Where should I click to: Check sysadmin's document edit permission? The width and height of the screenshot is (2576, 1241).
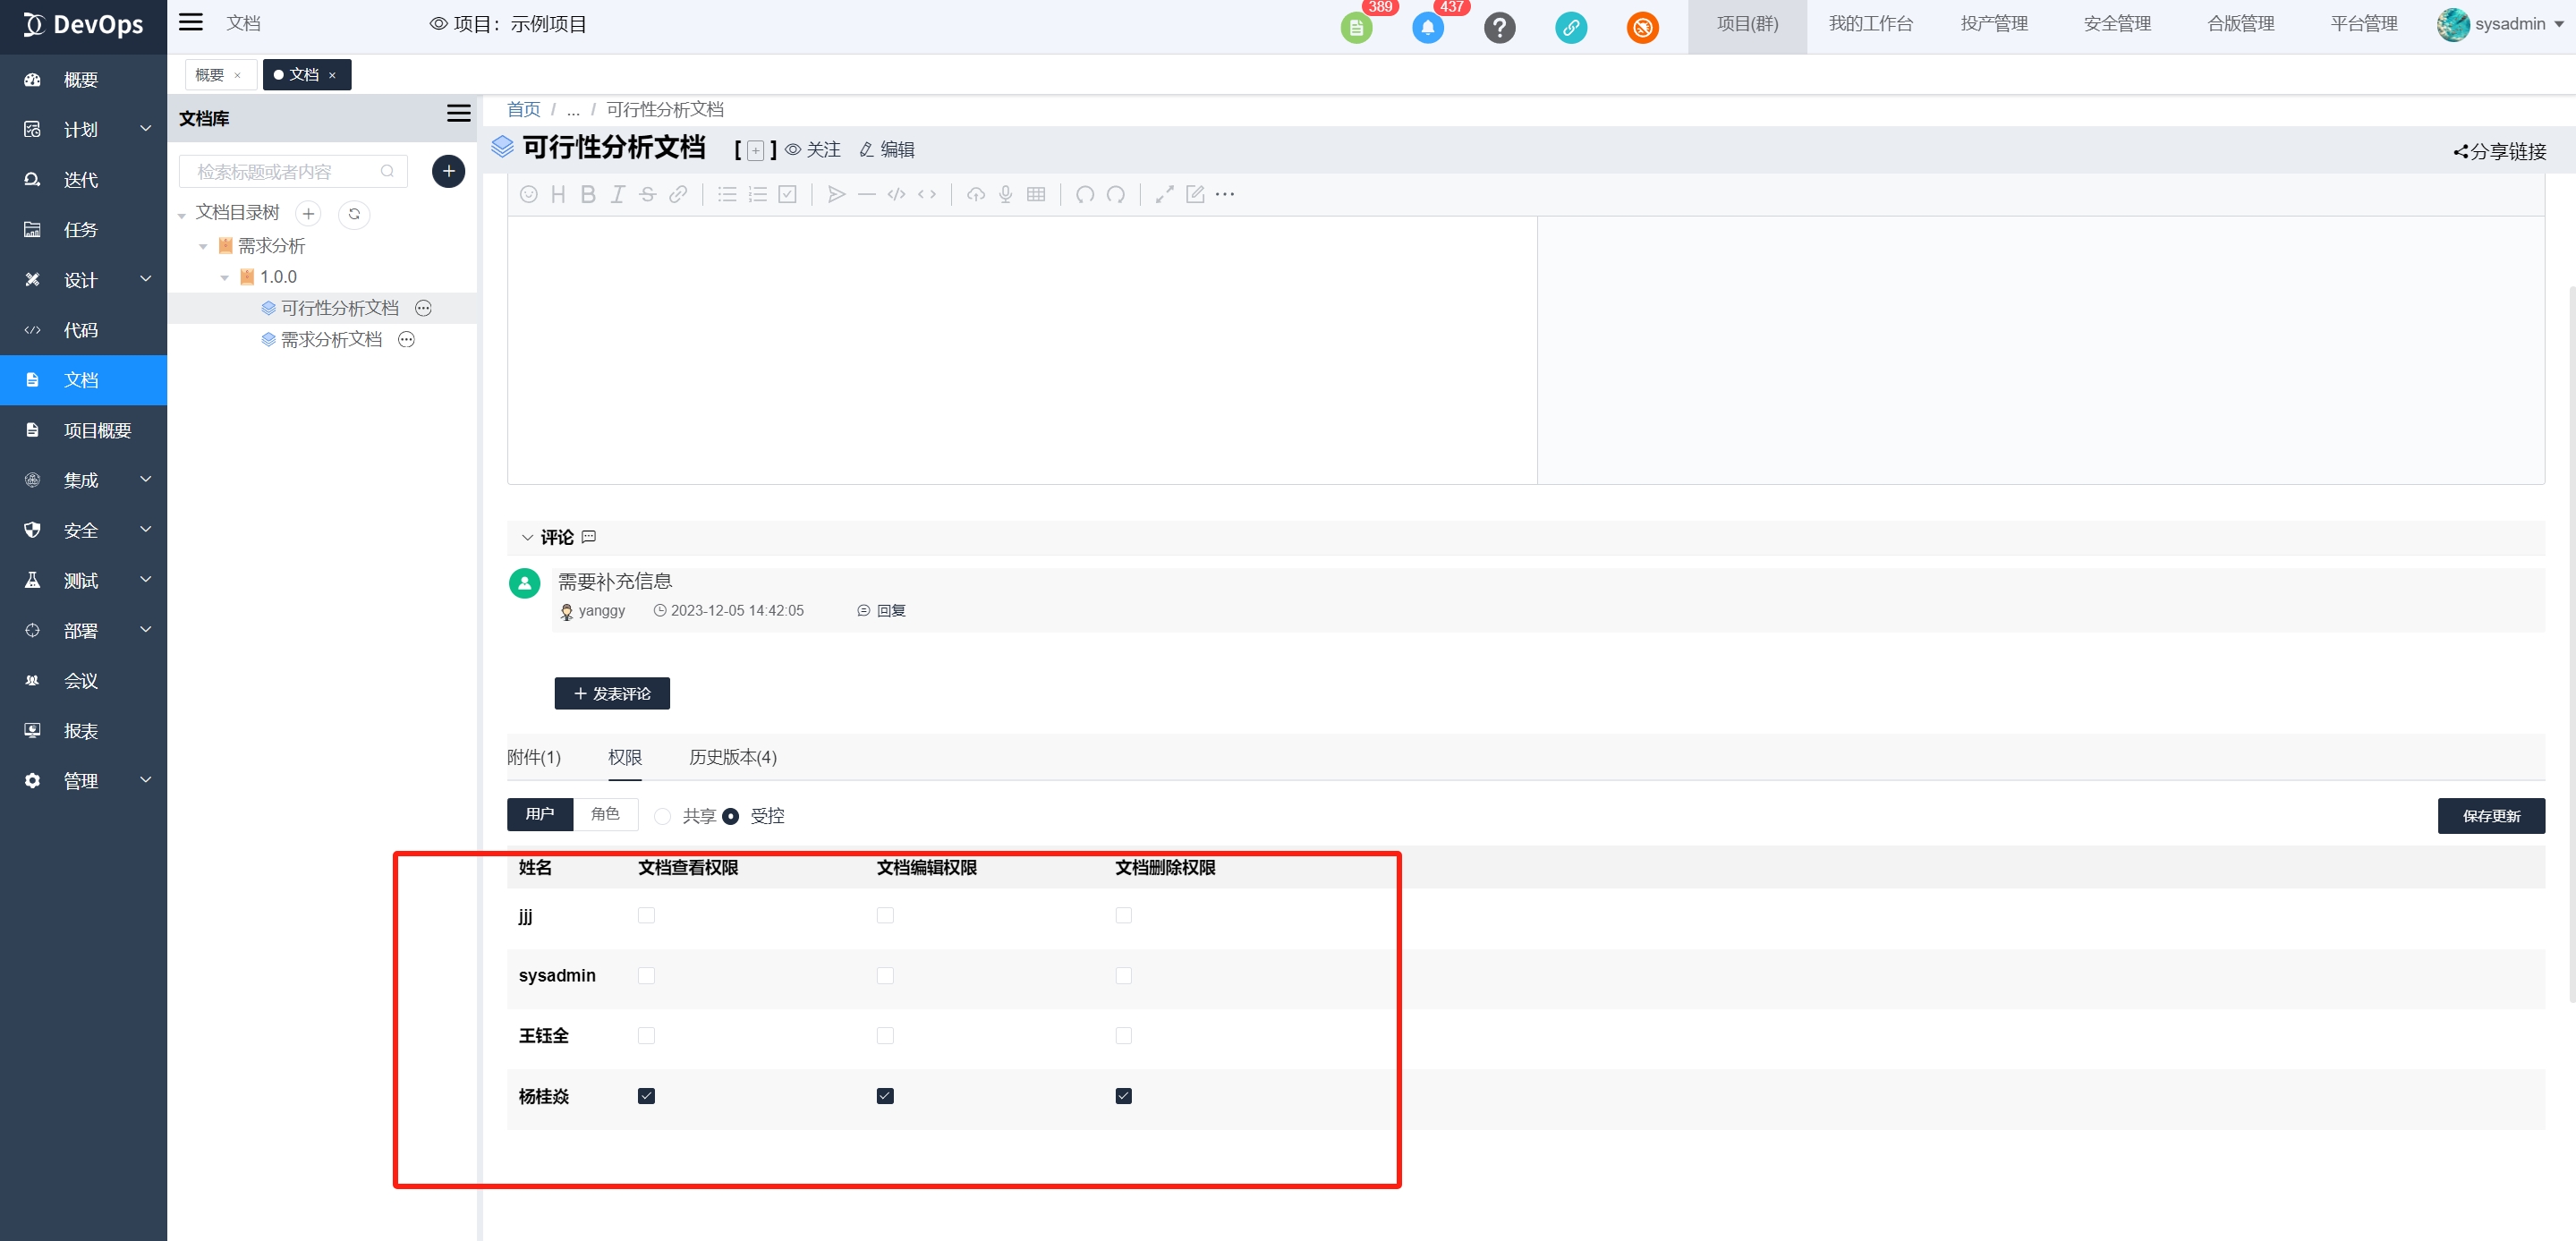point(885,975)
